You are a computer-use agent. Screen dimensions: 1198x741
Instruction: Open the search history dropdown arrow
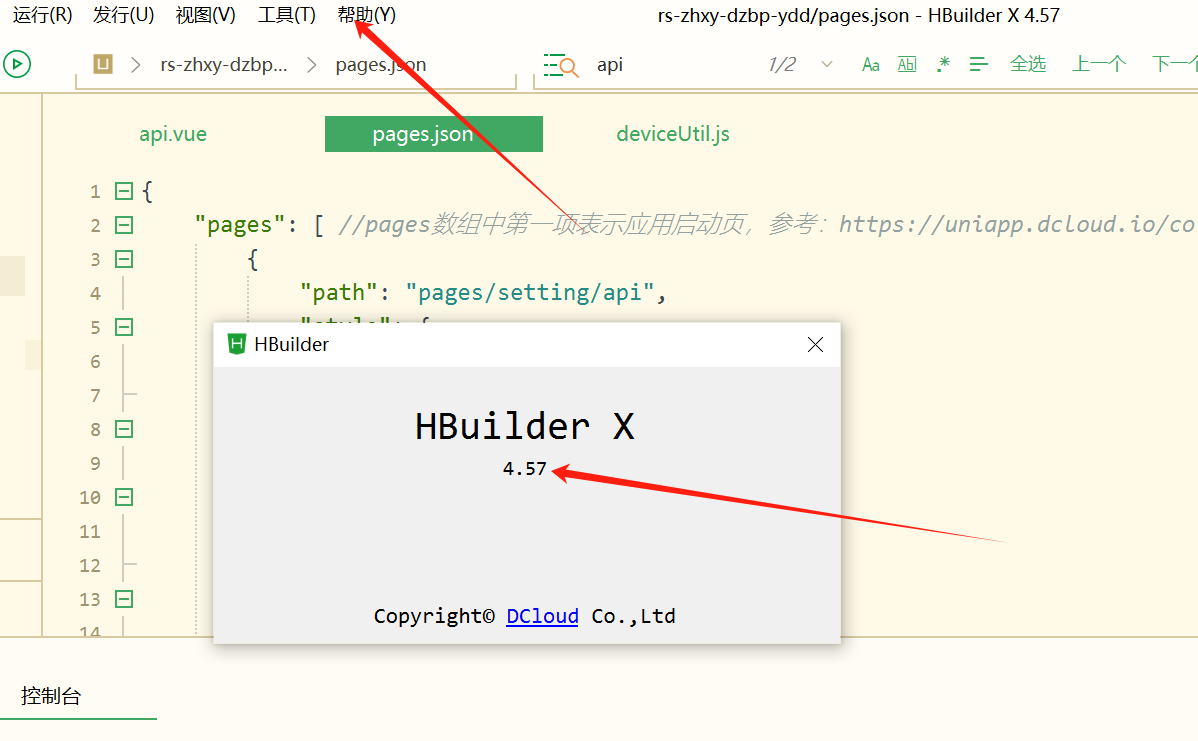click(x=827, y=65)
